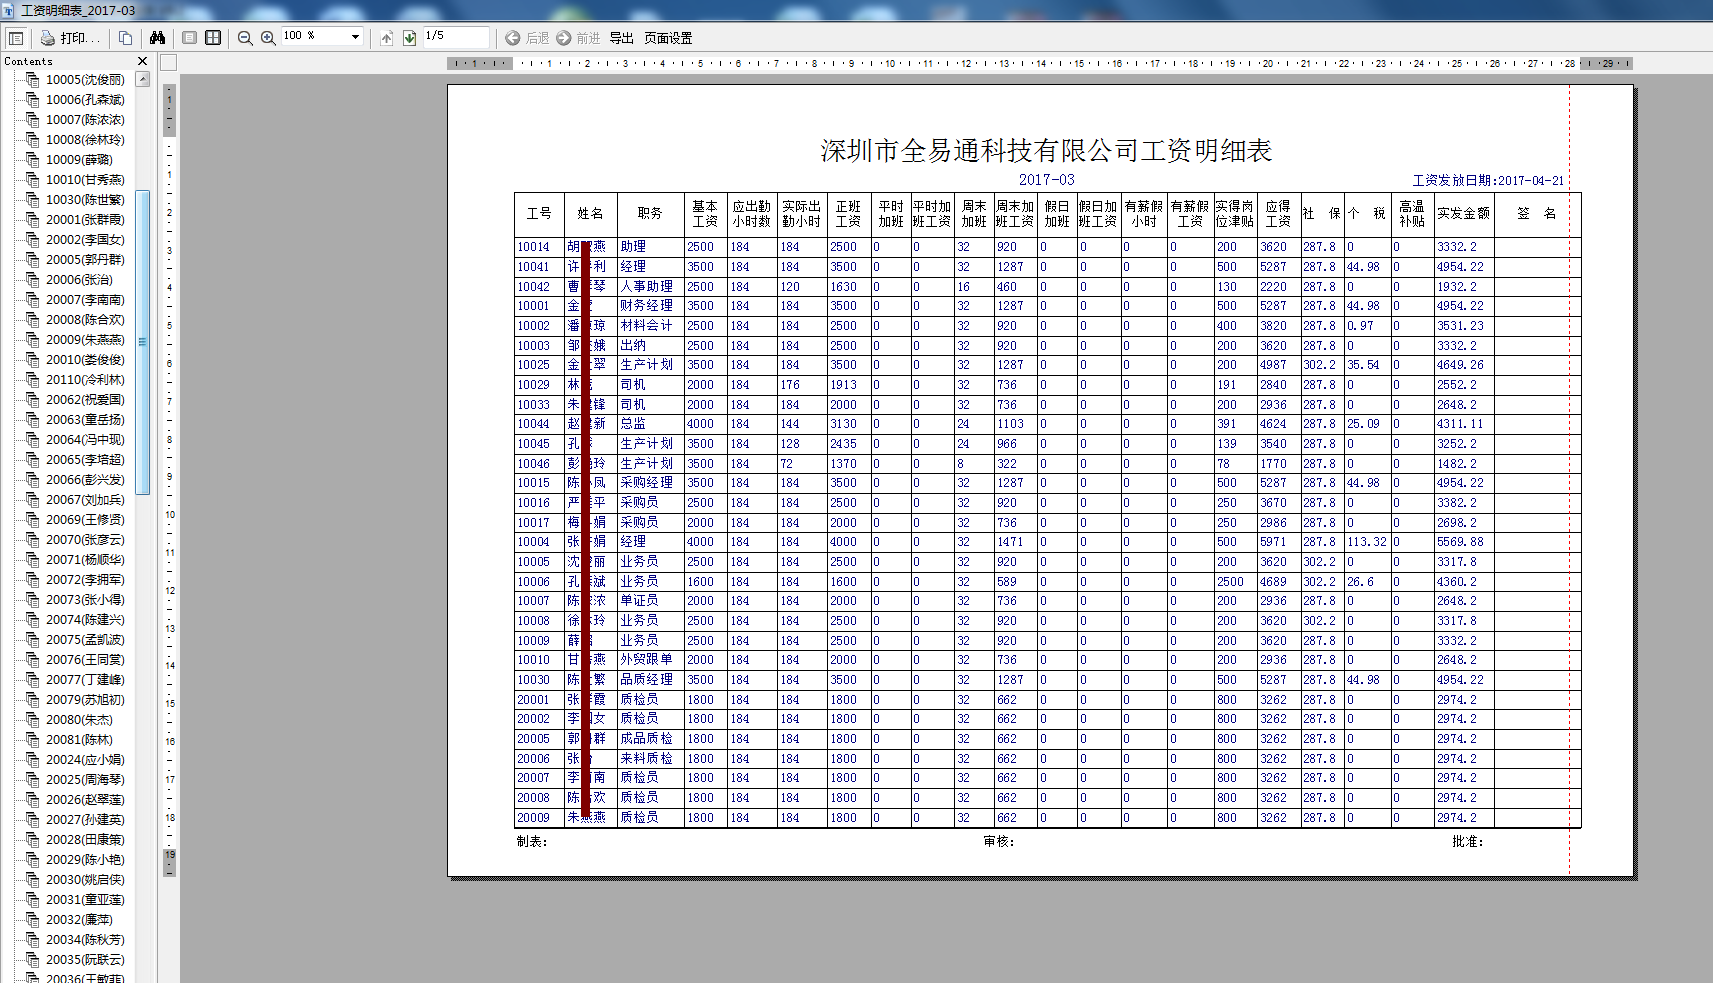Viewport: 1713px width, 983px height.
Task: Click the Export (导出) button
Action: pyautogui.click(x=621, y=38)
